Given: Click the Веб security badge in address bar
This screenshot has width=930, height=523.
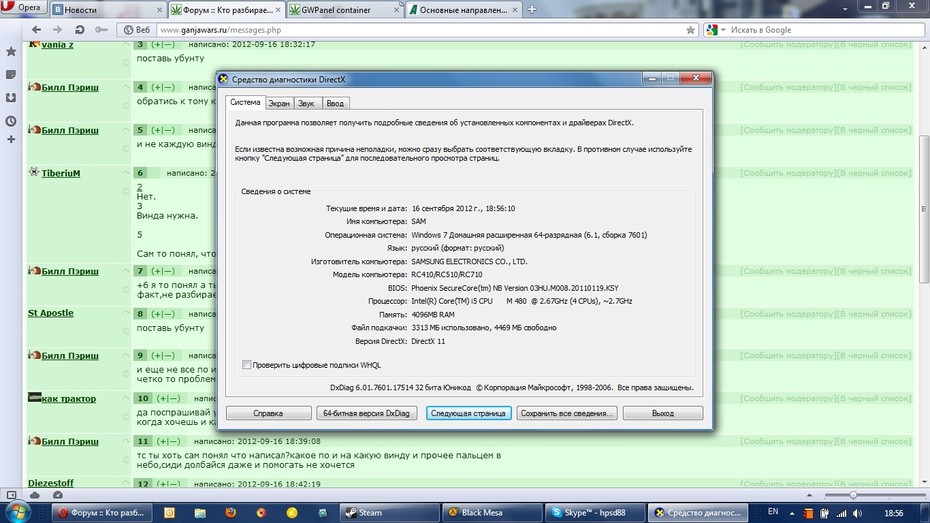Looking at the screenshot, I should coord(136,30).
